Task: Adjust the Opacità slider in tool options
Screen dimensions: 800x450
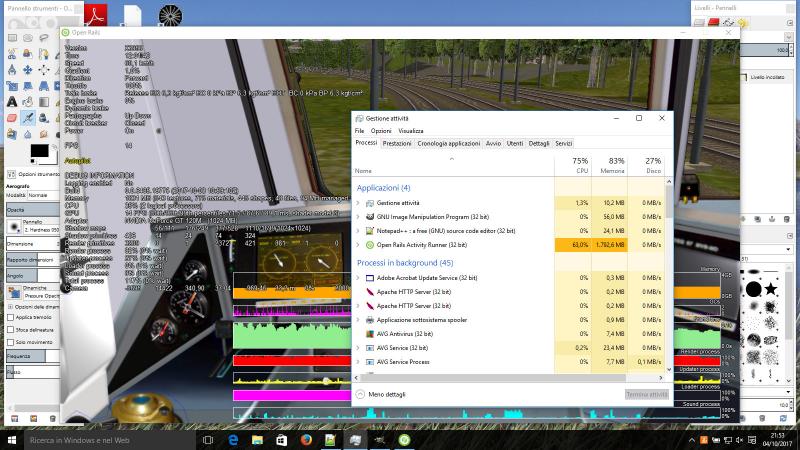Action: (x=33, y=210)
